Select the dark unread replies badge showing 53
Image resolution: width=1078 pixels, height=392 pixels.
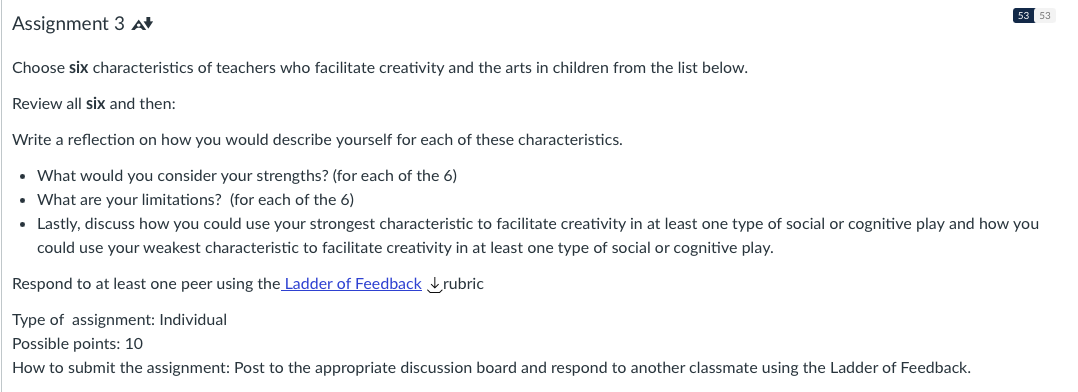(x=1023, y=15)
